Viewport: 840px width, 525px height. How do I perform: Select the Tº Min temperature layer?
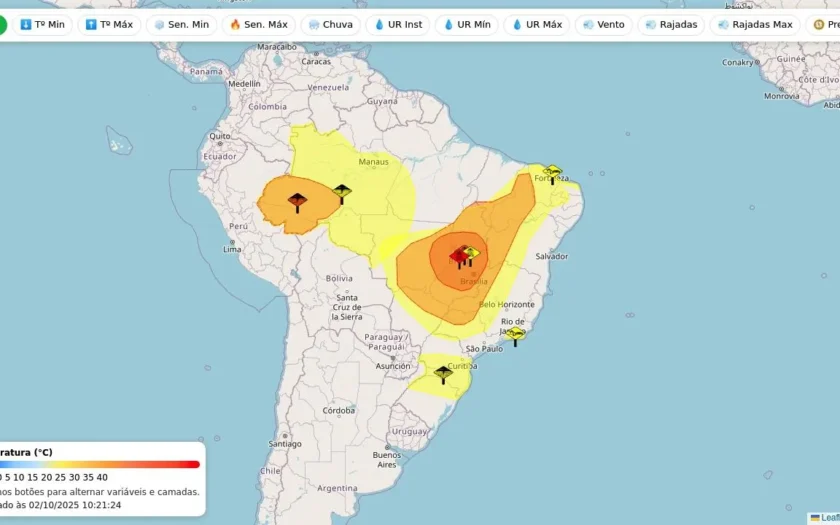(42, 25)
